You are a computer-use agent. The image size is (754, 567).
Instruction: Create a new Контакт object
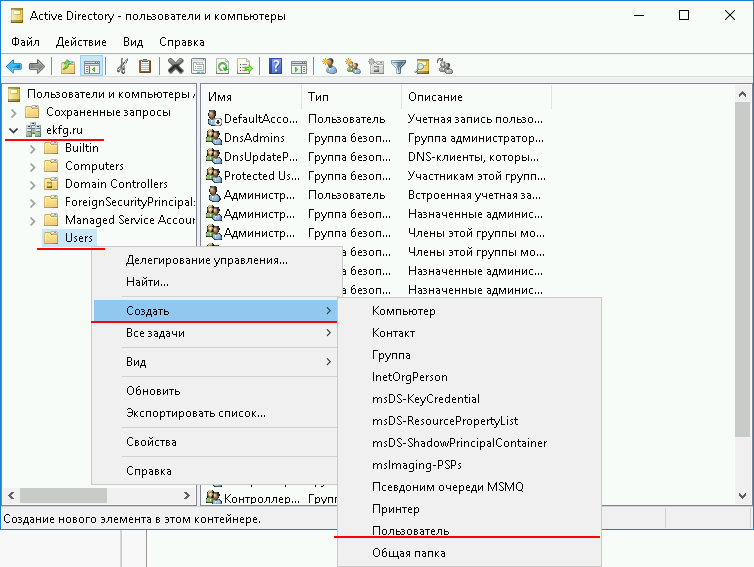[x=469, y=333]
